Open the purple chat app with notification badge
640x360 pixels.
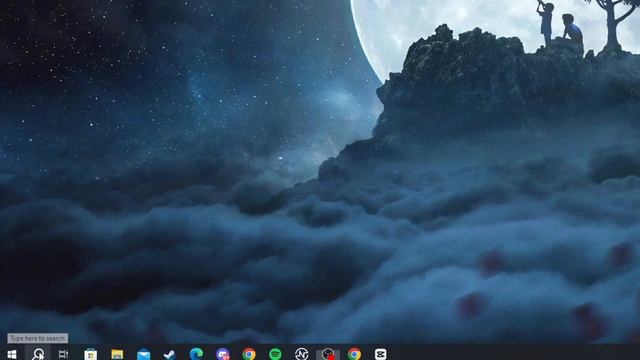pos(222,354)
